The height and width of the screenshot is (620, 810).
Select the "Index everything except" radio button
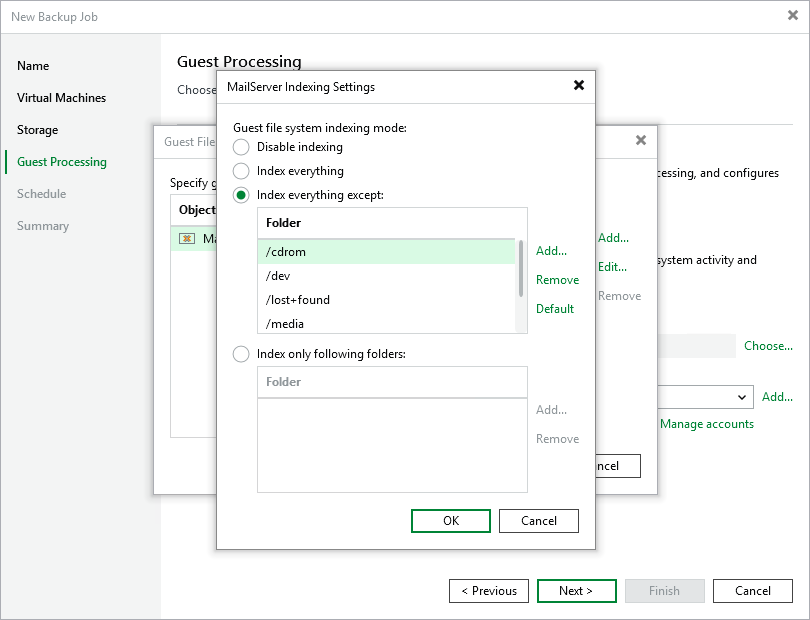click(240, 195)
